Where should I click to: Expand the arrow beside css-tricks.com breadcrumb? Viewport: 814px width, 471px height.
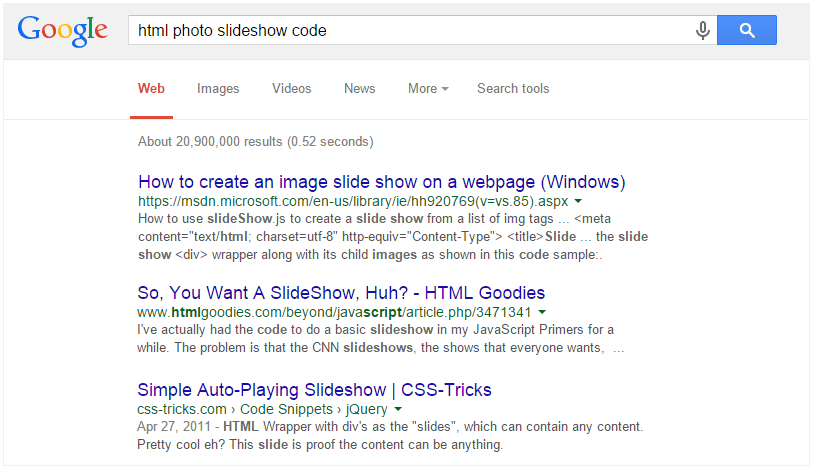point(398,409)
